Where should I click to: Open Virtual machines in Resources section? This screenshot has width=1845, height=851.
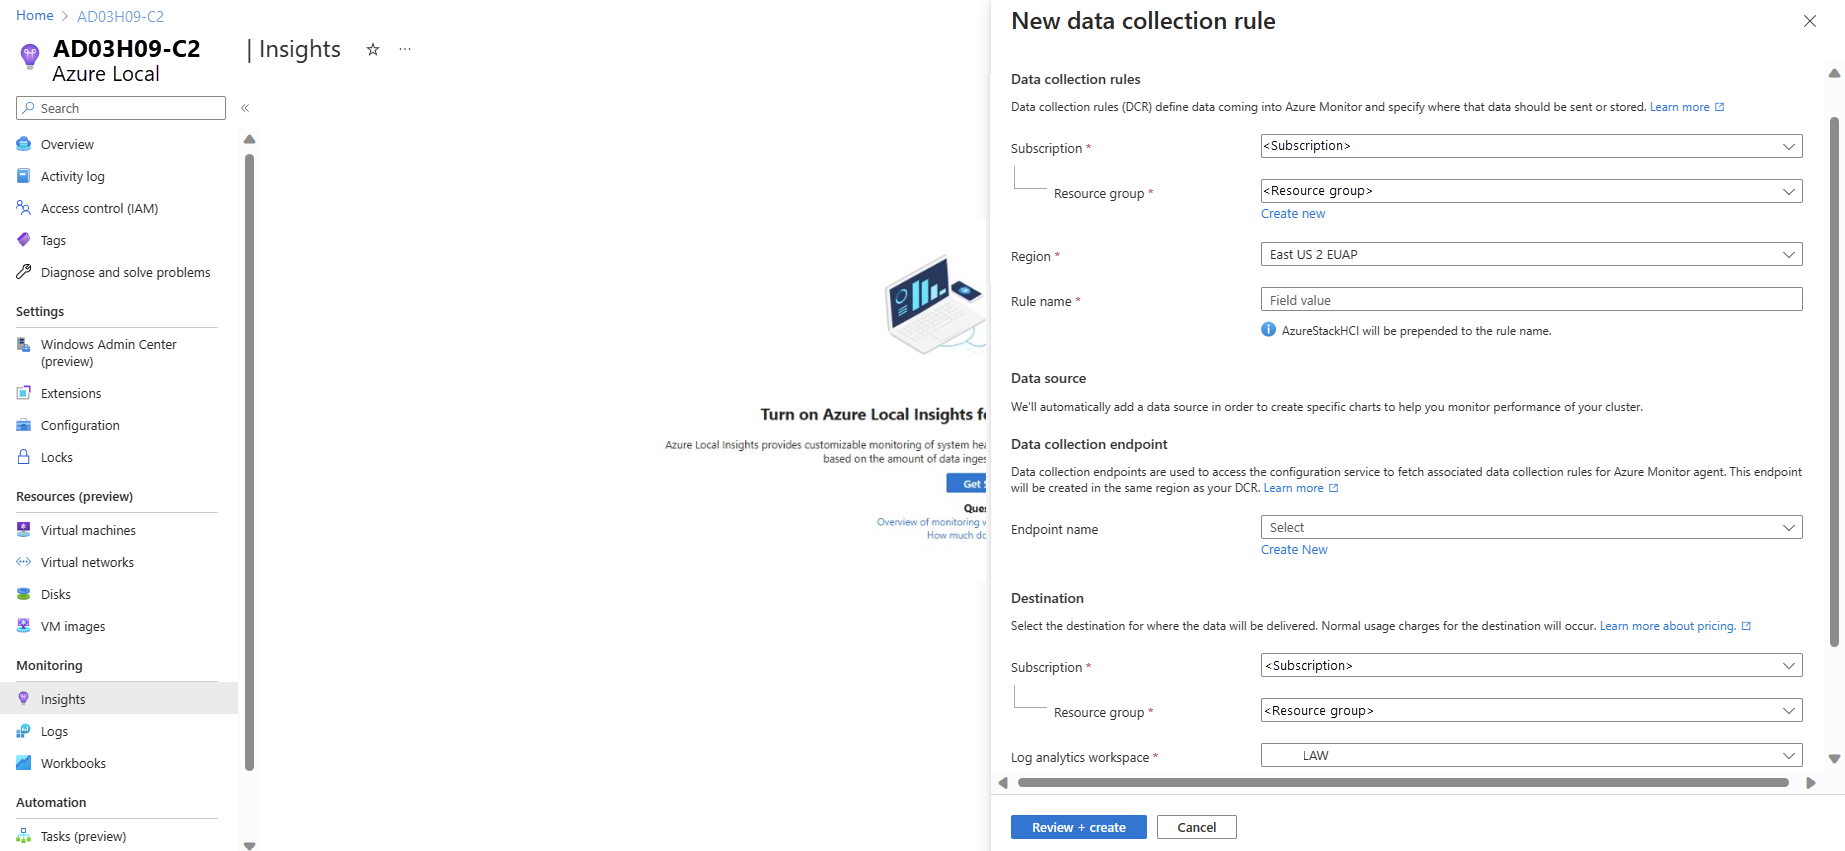[88, 530]
